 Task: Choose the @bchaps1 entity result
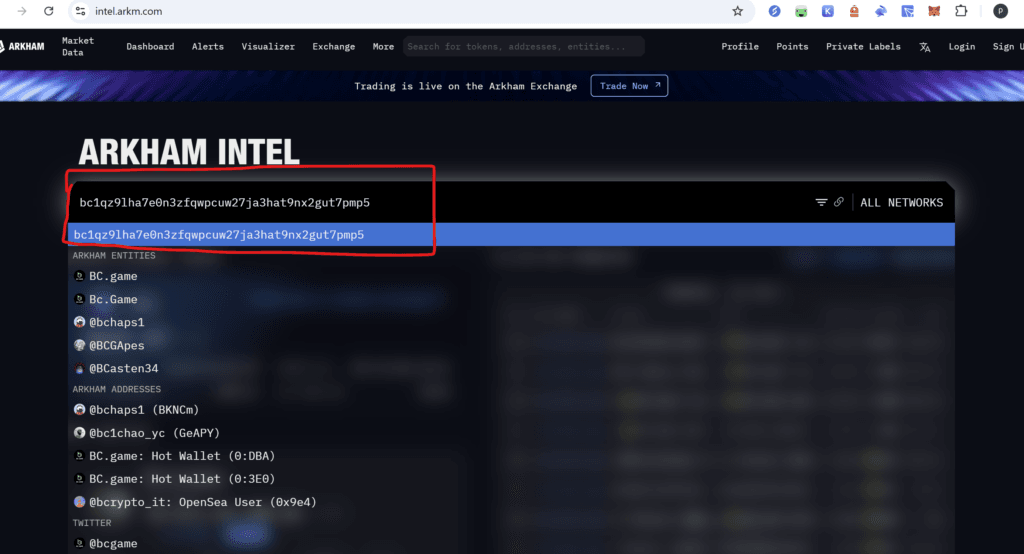click(x=116, y=322)
